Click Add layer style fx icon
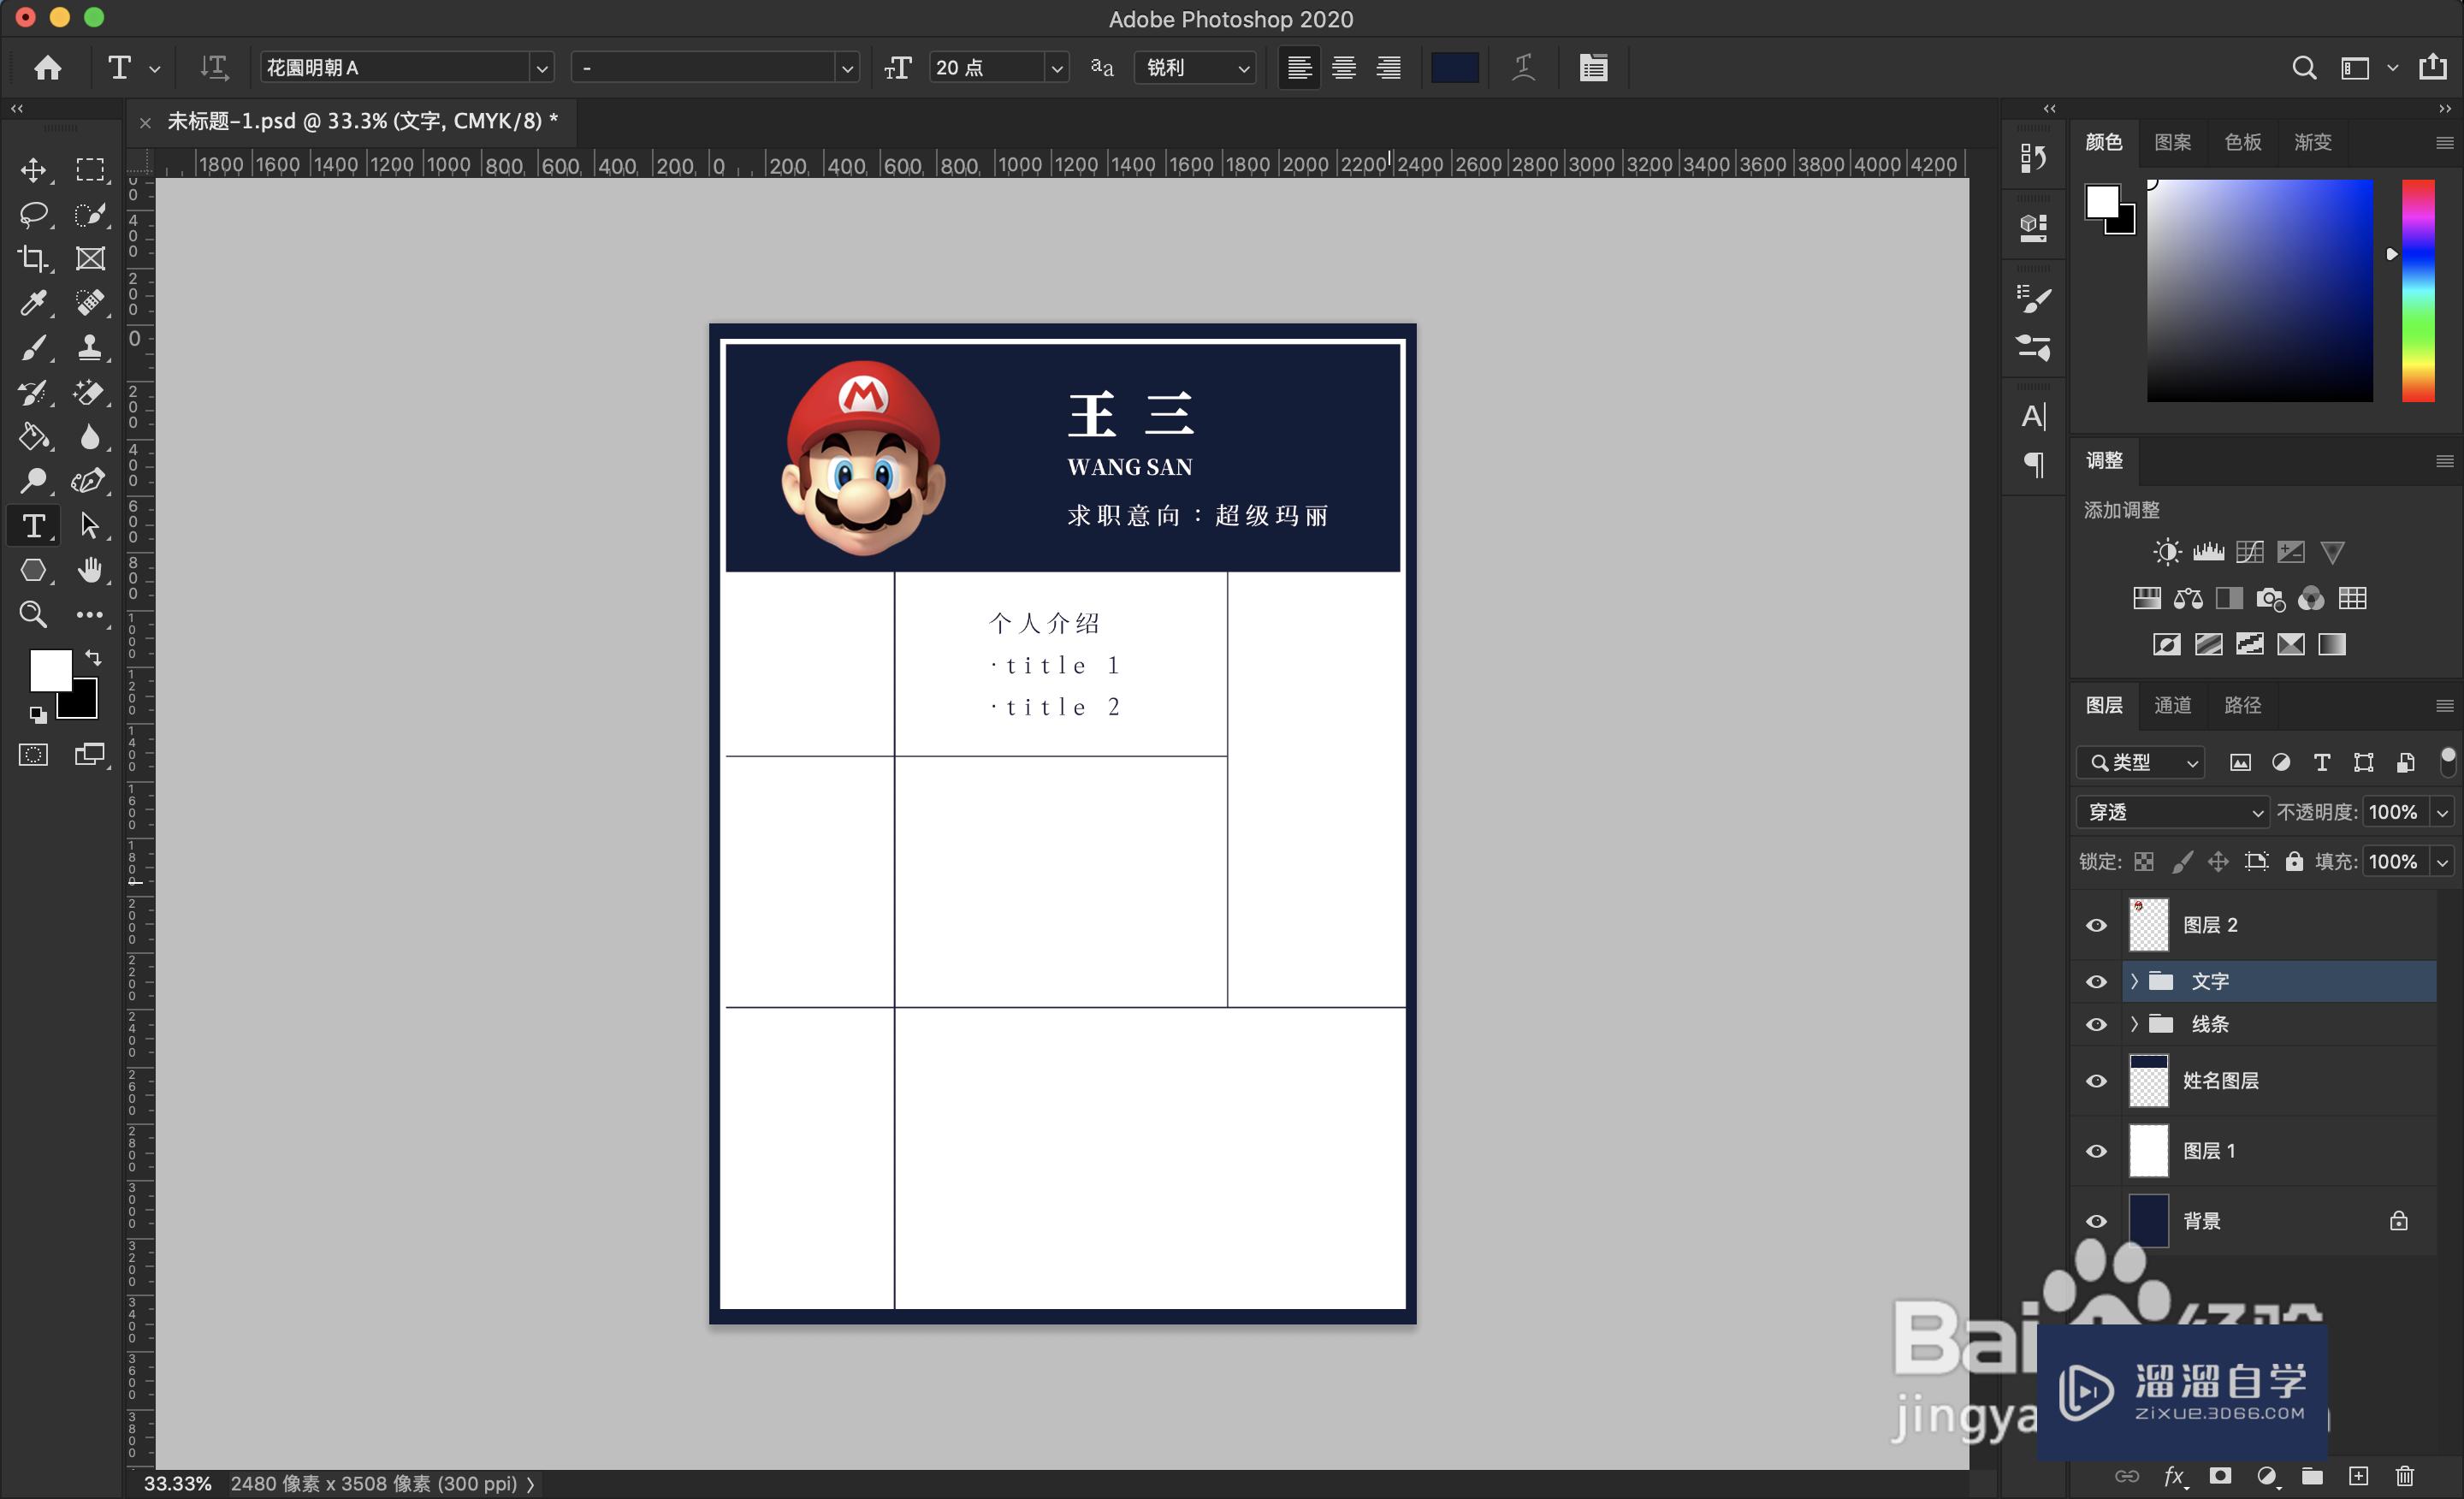2464x1499 pixels. pyautogui.click(x=2173, y=1476)
